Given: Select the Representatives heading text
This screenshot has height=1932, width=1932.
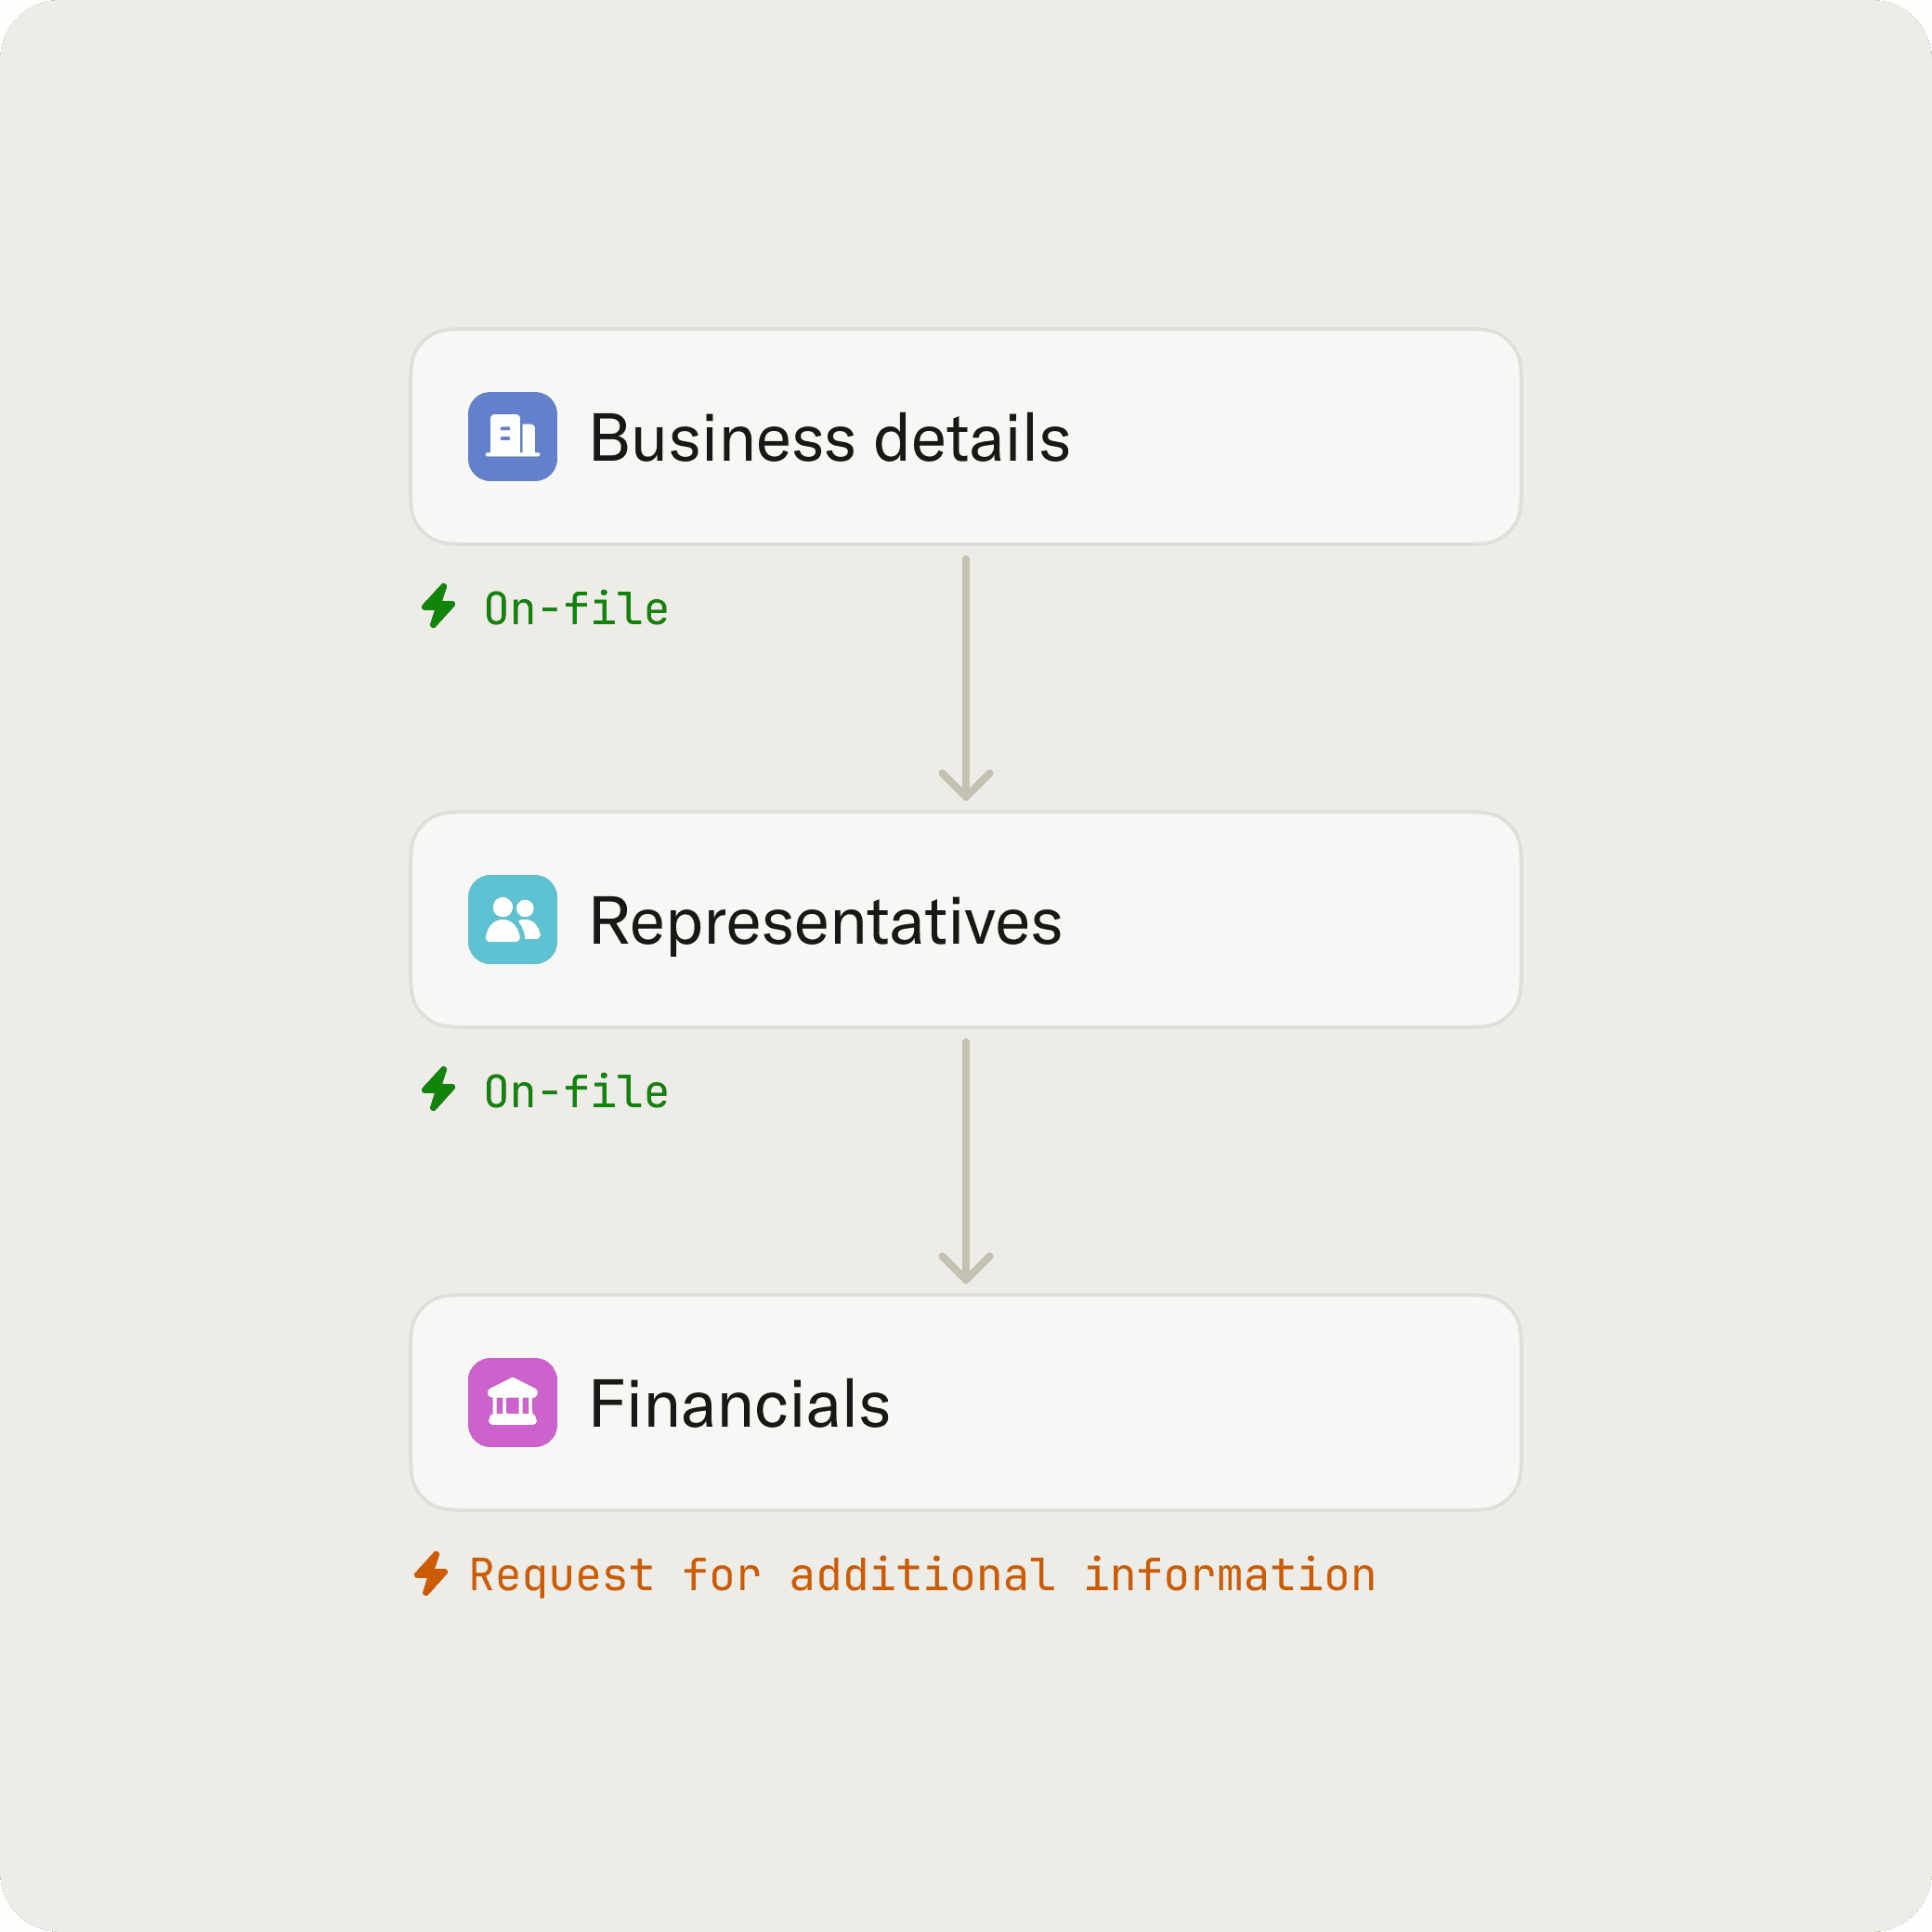Looking at the screenshot, I should 825,921.
